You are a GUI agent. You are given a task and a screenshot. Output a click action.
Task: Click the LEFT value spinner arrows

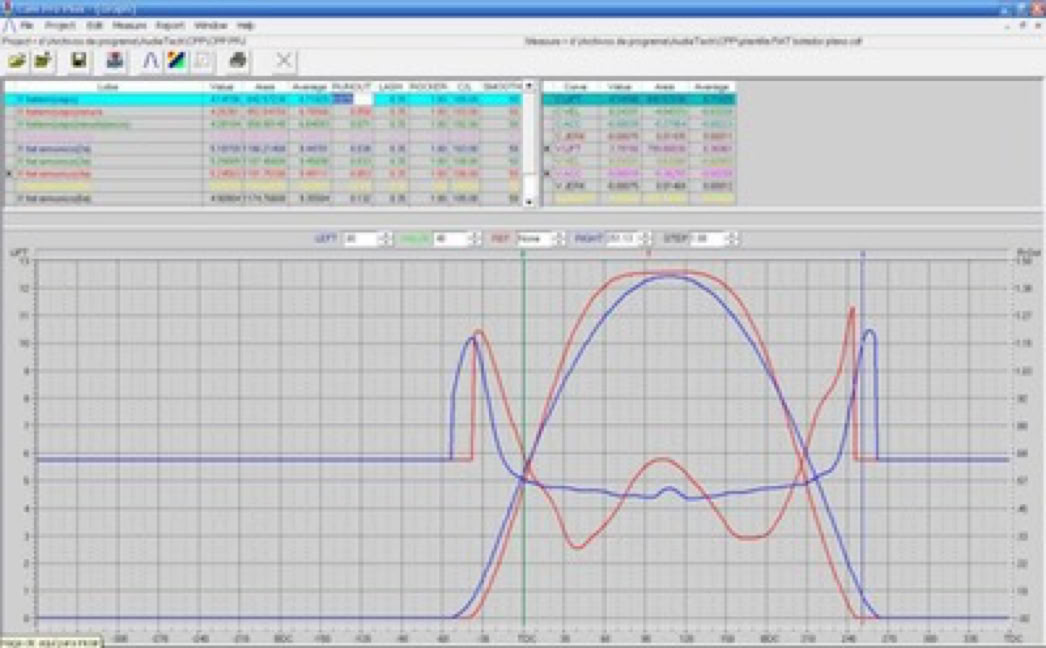(x=384, y=239)
